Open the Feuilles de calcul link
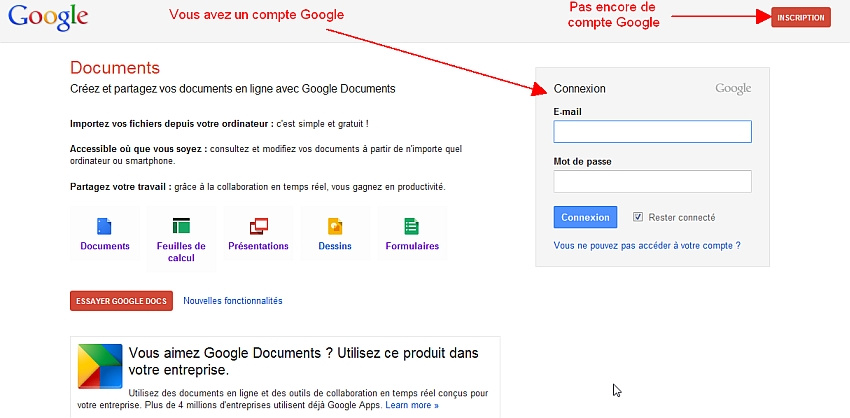Screen dimensions: 850x418 pyautogui.click(x=181, y=252)
